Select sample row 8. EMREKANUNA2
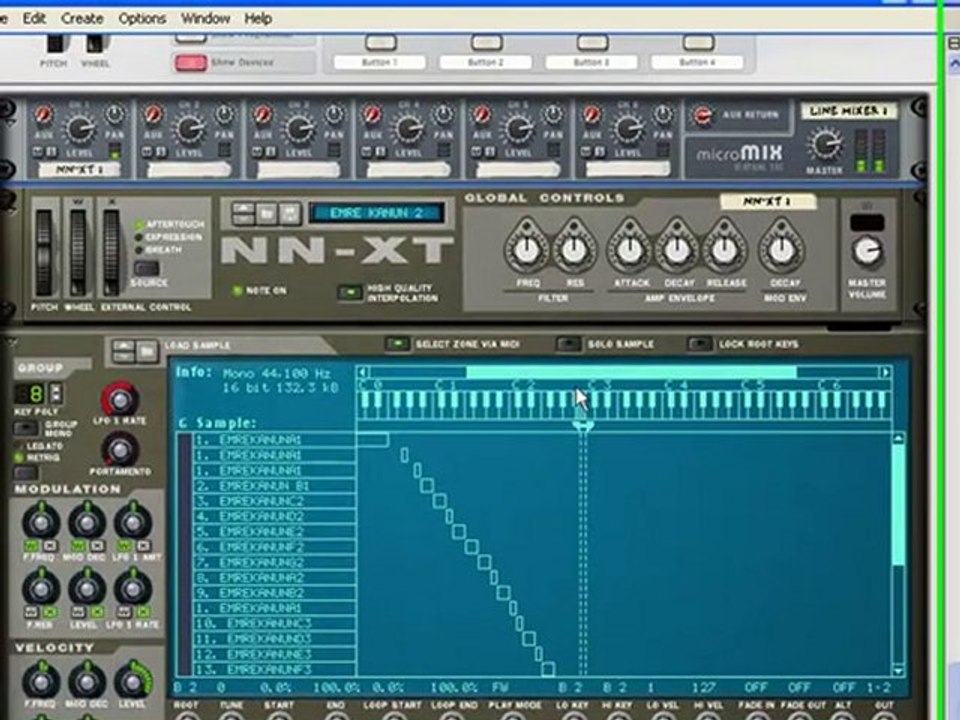 [x=275, y=578]
